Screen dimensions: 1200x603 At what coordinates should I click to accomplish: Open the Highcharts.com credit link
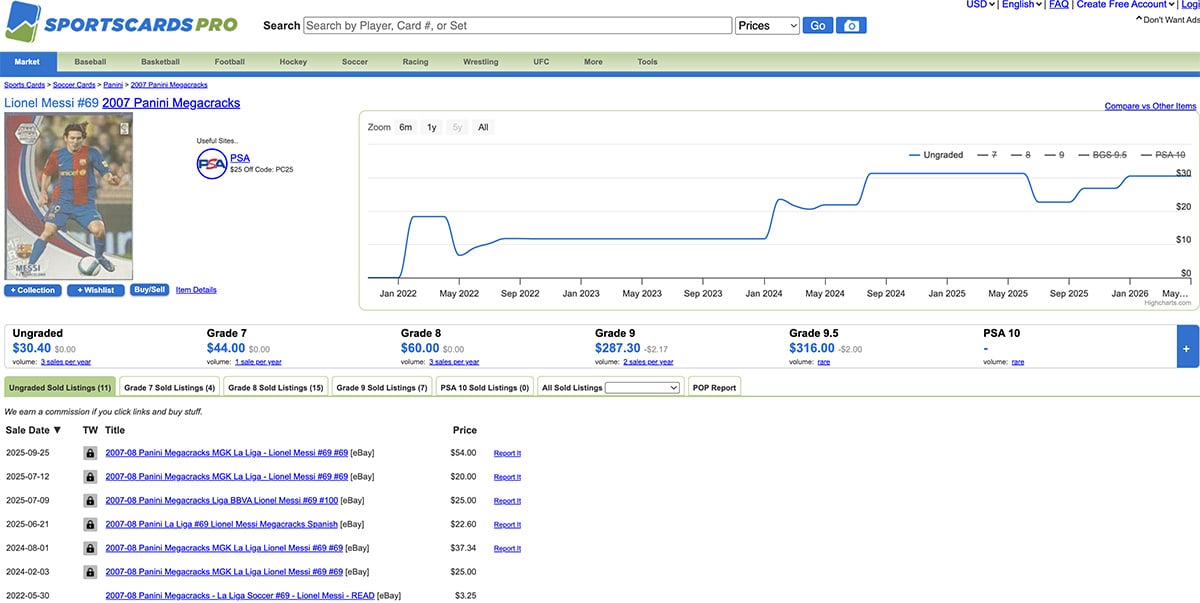coord(1168,302)
